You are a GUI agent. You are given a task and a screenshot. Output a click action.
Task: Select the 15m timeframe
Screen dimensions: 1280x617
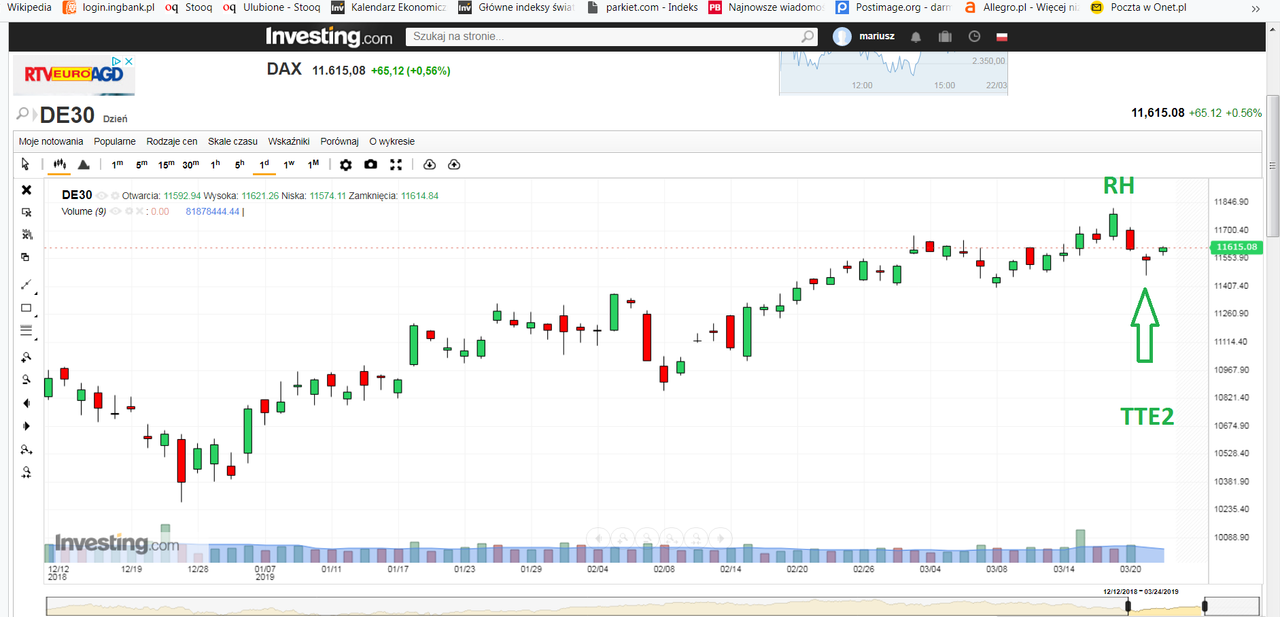[x=166, y=164]
